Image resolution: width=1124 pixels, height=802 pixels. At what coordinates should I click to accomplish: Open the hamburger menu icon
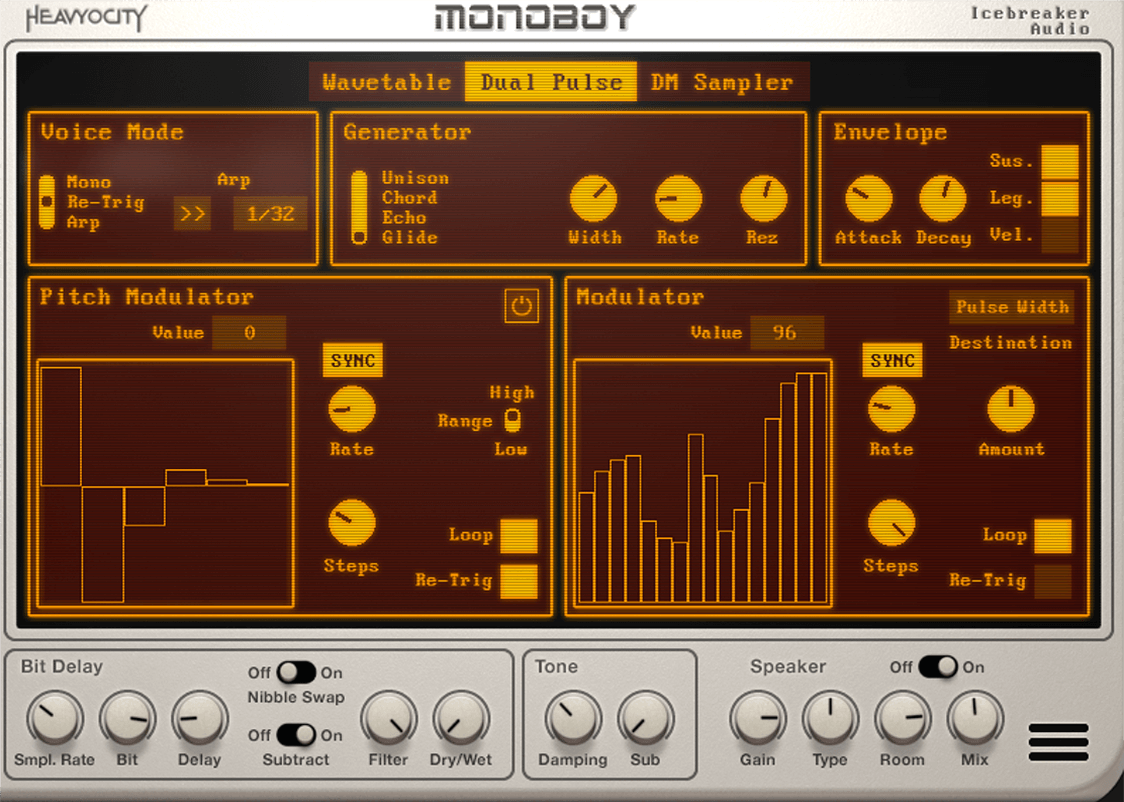coord(1058,742)
